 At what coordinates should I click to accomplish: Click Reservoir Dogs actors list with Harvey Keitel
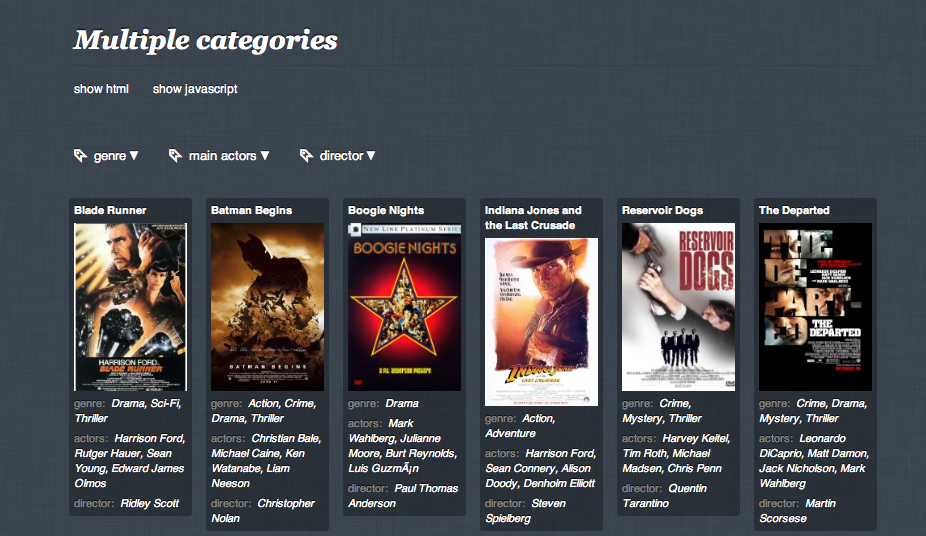[x=677, y=453]
